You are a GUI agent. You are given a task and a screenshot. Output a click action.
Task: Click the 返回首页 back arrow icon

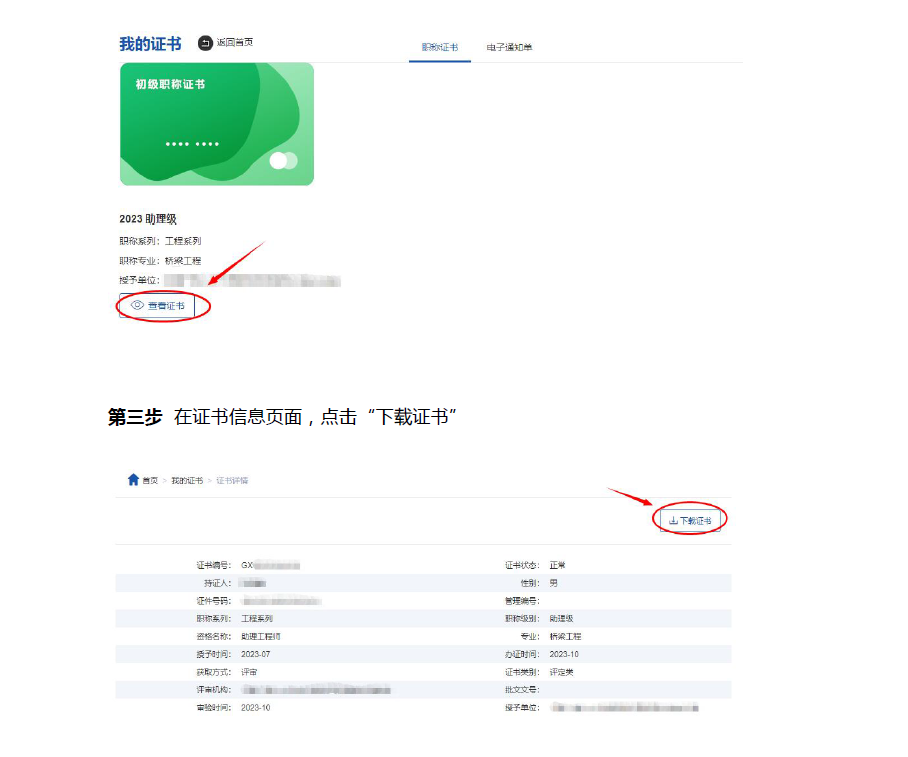coord(205,42)
